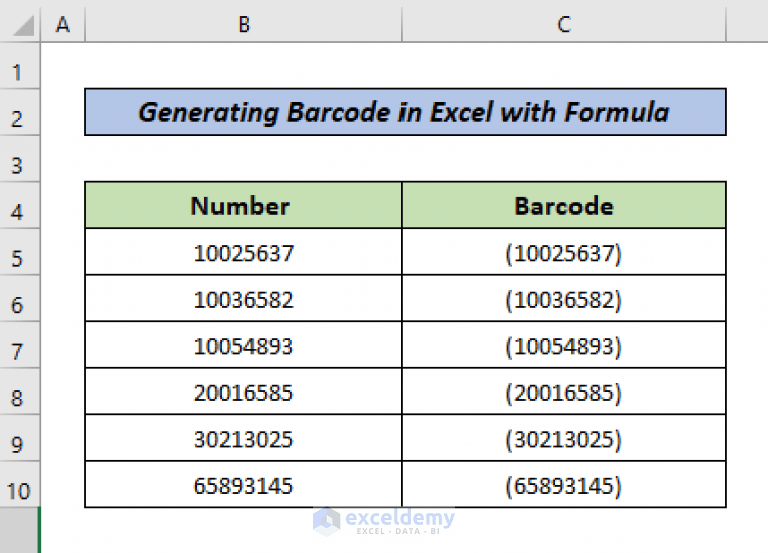Click cell containing 10054893 in Number column

(243, 345)
